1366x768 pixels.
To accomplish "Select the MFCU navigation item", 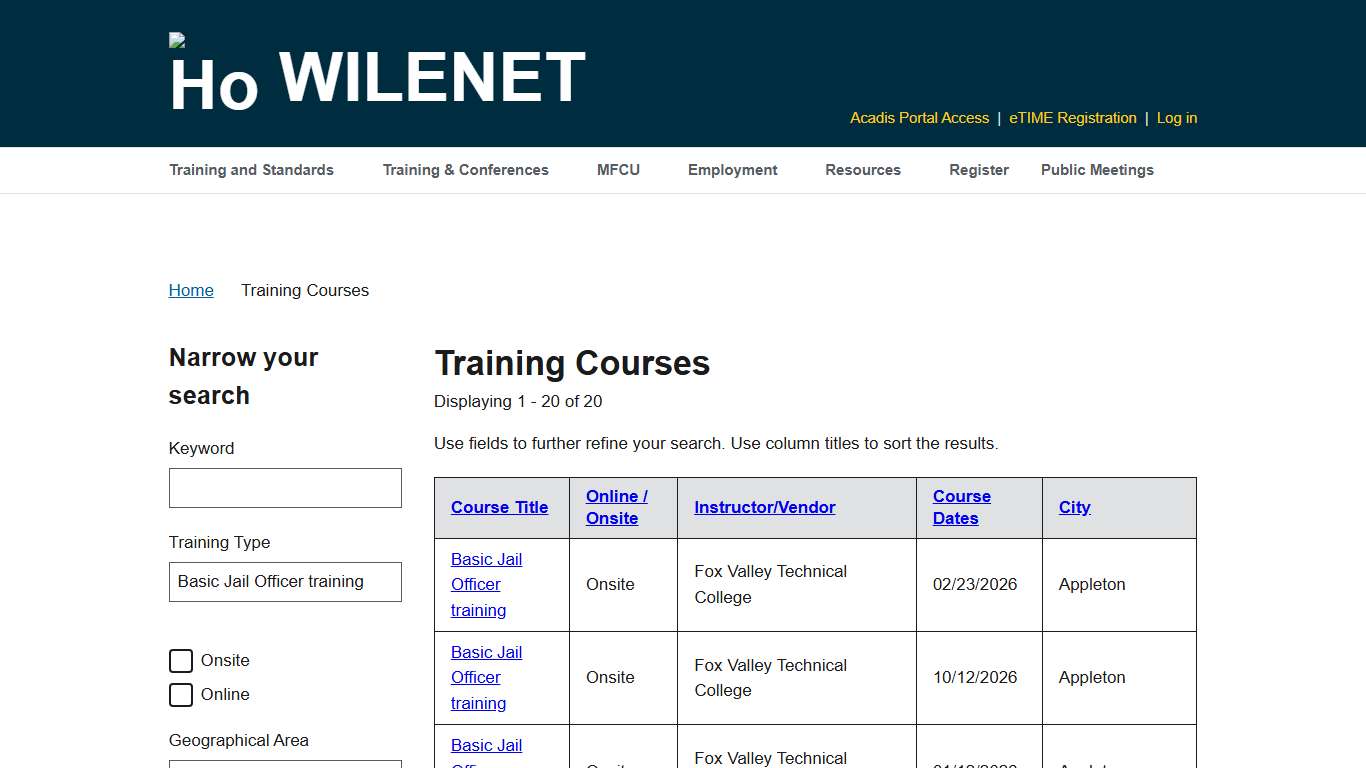I will [618, 170].
